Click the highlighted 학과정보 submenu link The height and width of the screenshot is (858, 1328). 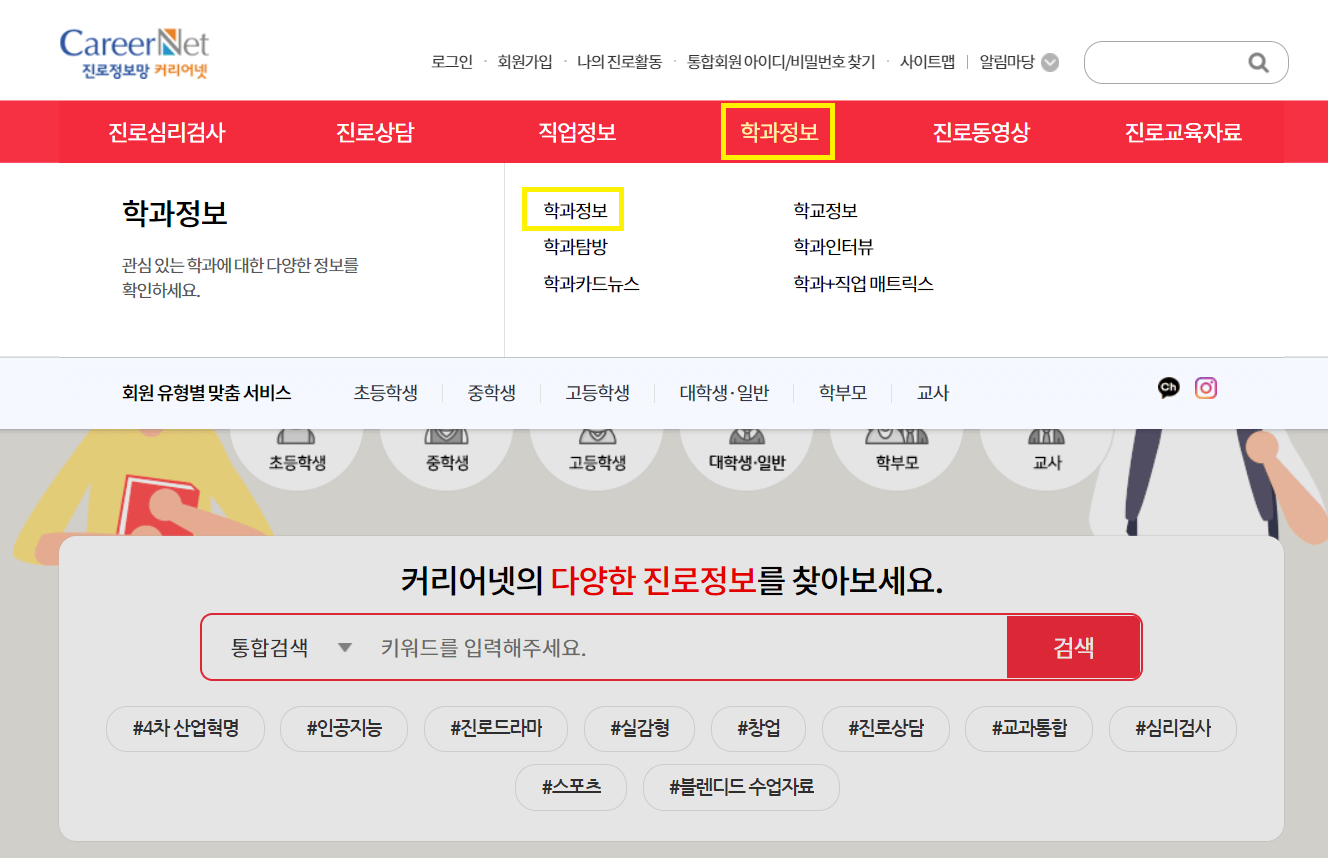tap(572, 210)
